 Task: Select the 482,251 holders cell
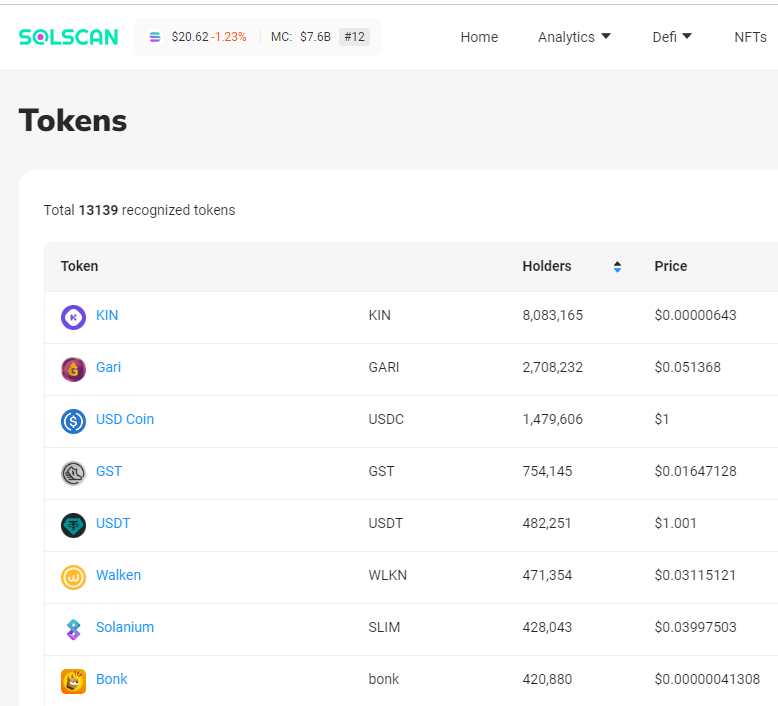(546, 523)
